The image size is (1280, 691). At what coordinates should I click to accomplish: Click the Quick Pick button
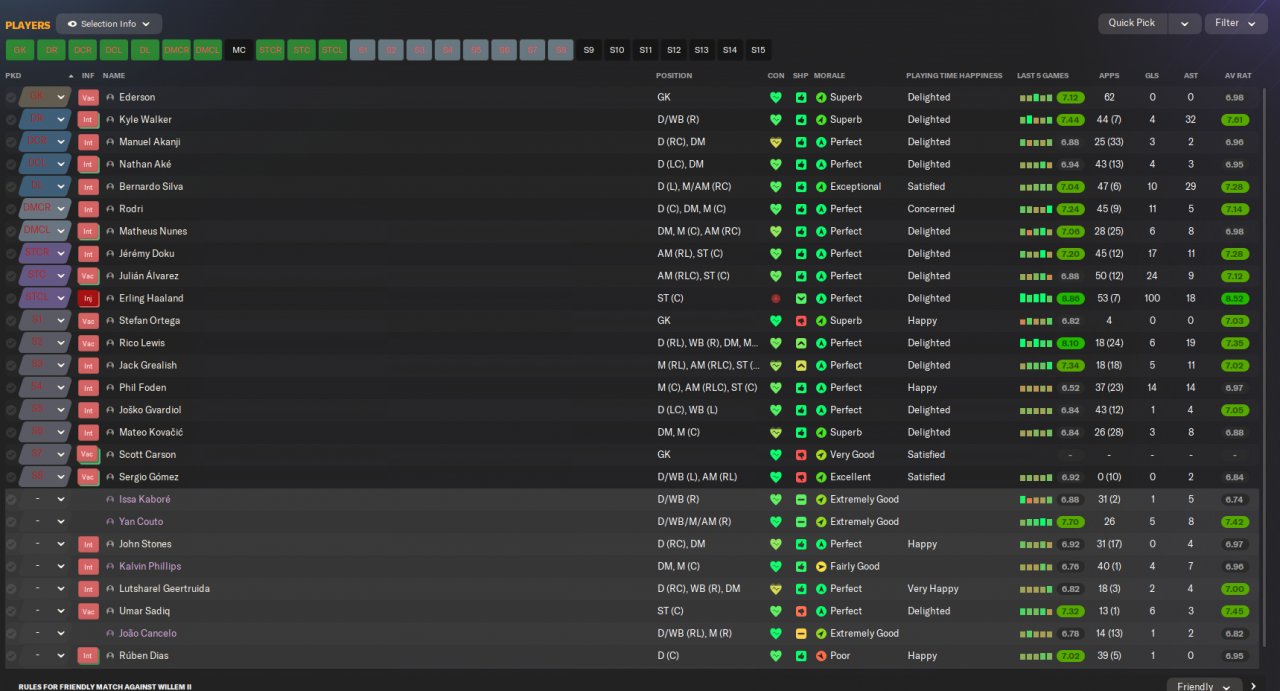(1132, 23)
